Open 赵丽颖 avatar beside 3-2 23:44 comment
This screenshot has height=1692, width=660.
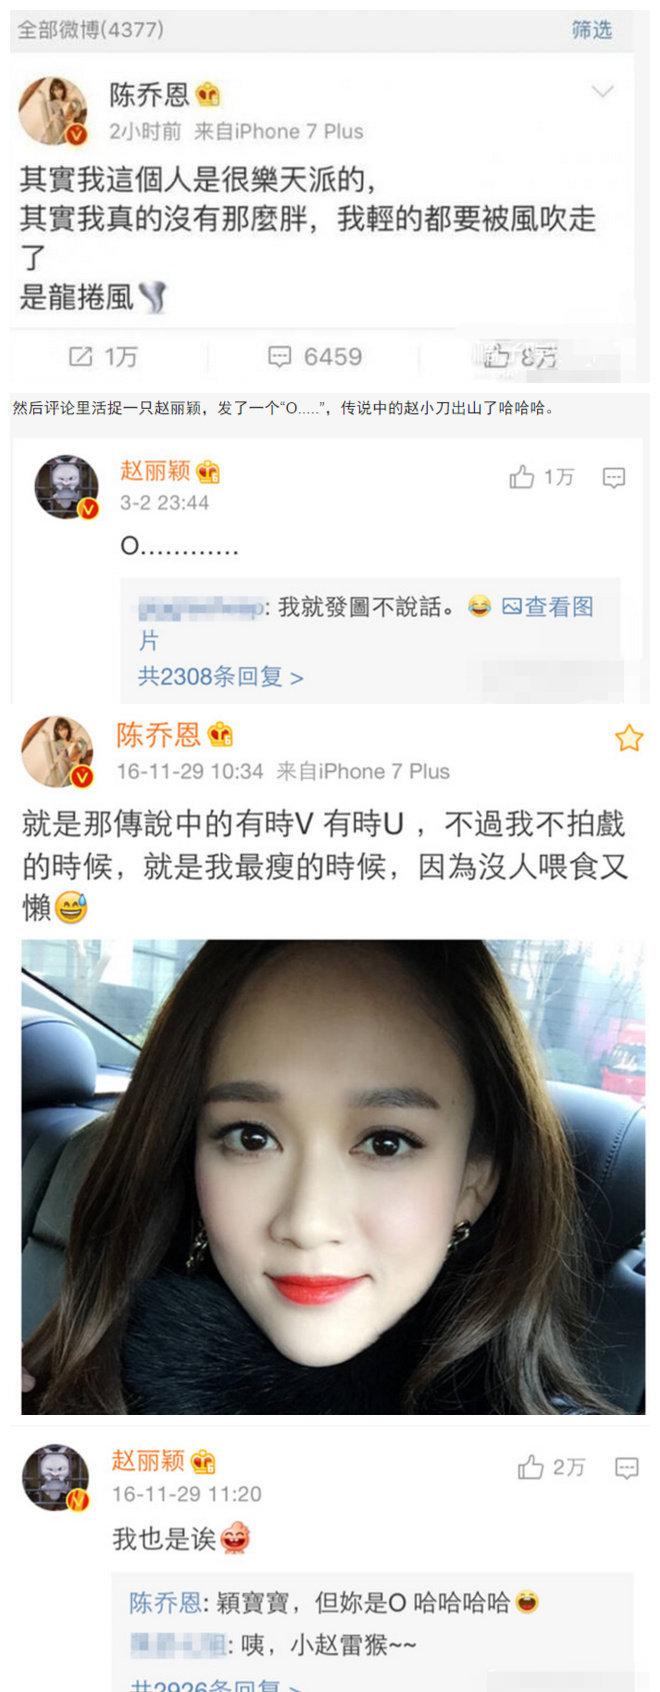[x=66, y=487]
